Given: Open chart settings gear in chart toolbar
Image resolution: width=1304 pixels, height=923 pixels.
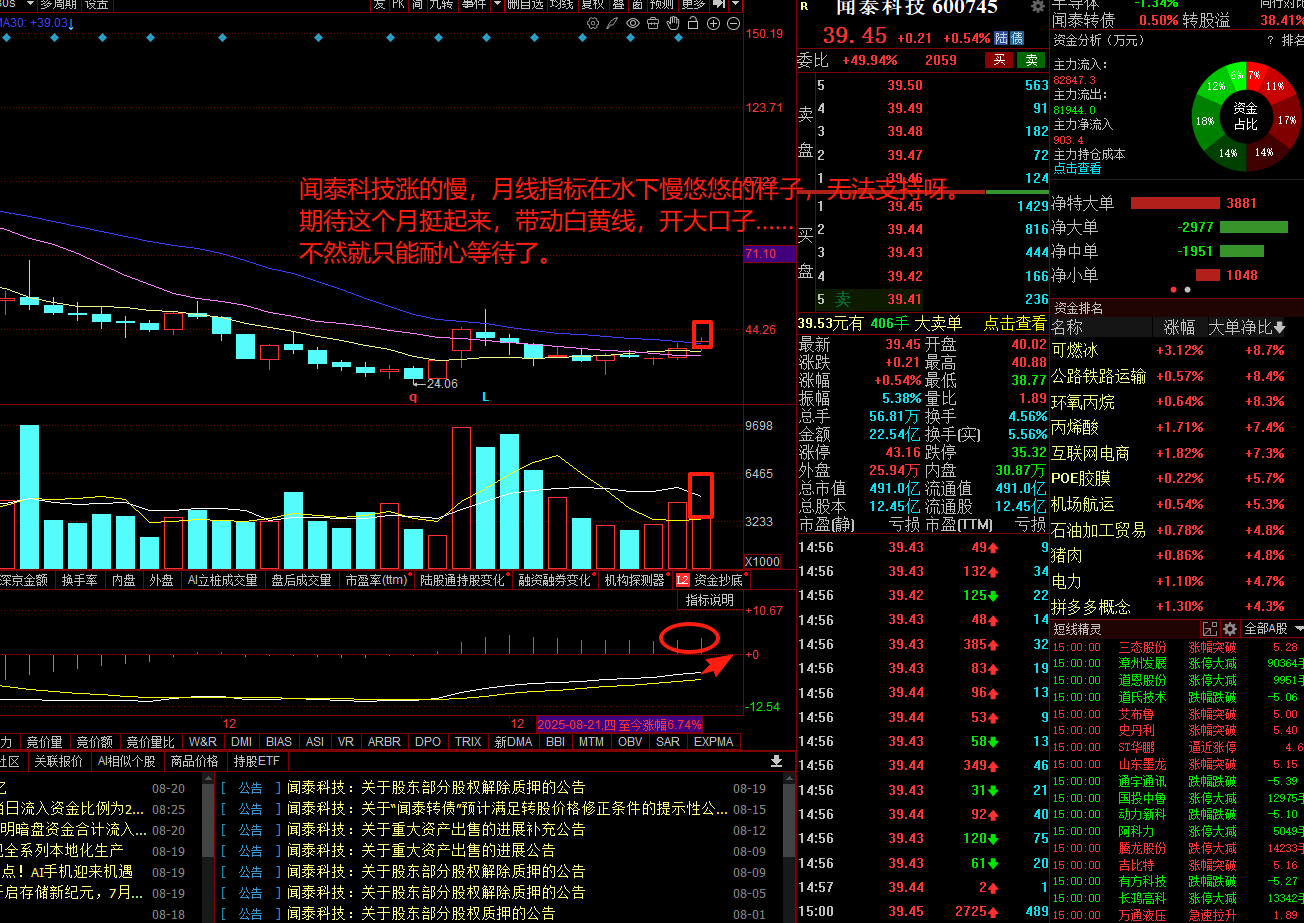Looking at the screenshot, I should 593,23.
